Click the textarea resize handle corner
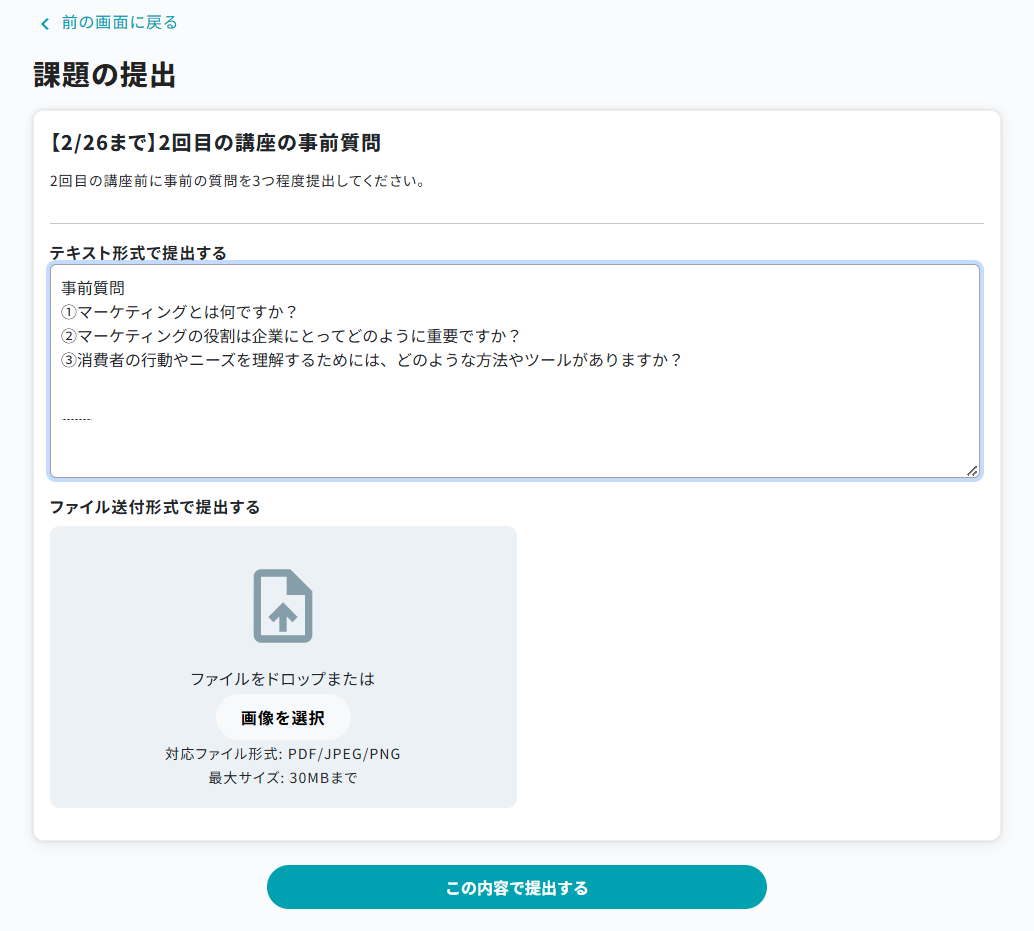1034x931 pixels. (971, 470)
